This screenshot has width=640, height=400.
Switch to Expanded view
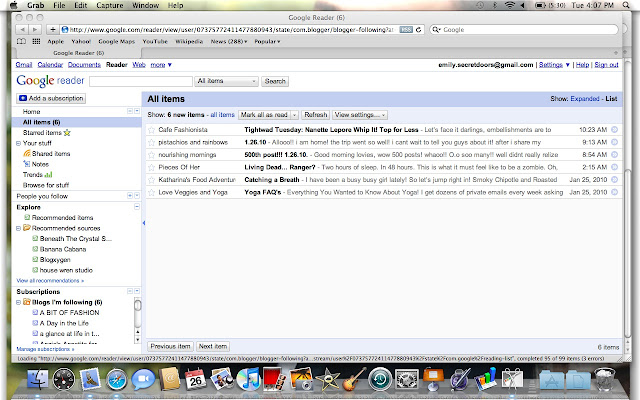[585, 99]
